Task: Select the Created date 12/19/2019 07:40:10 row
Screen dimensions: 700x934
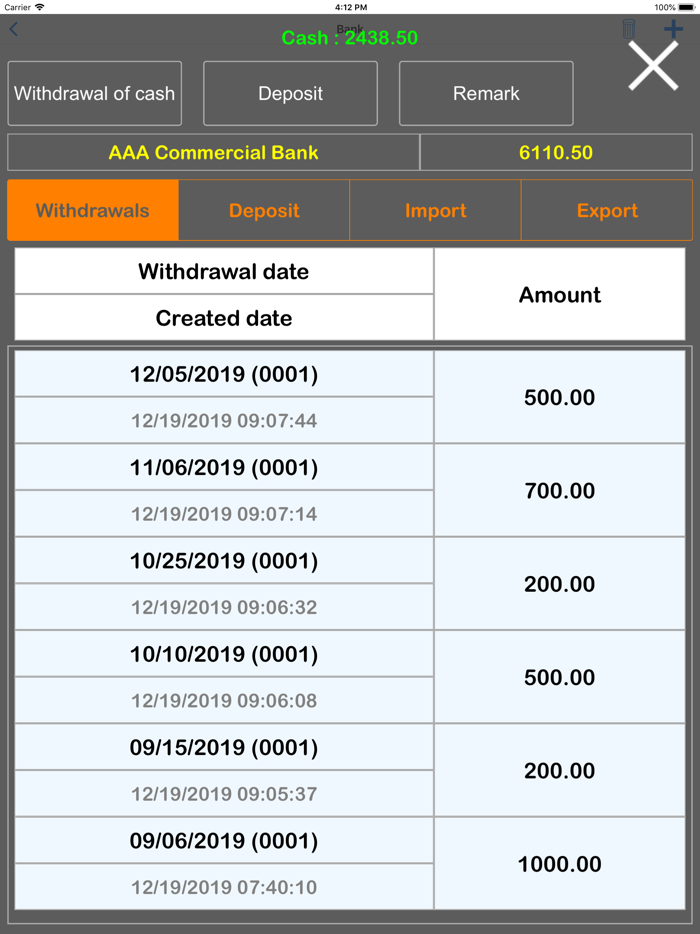Action: (222, 887)
